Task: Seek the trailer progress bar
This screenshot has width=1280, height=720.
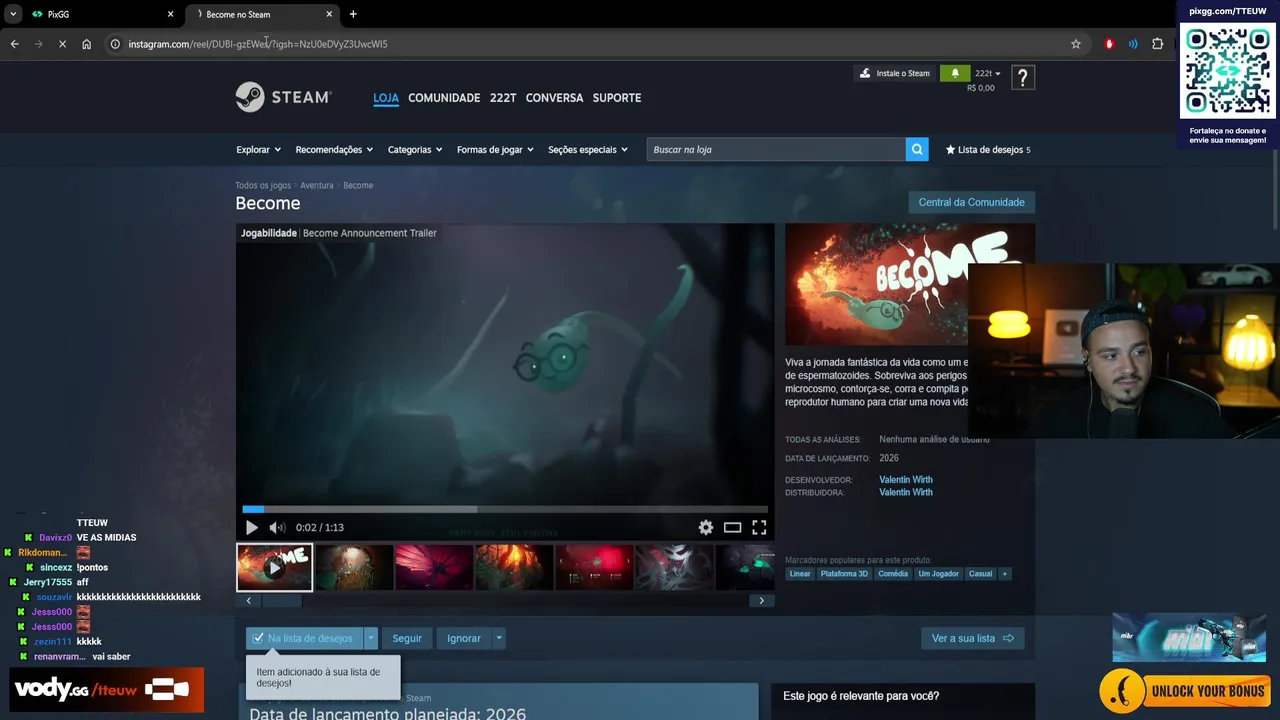Action: [505, 509]
